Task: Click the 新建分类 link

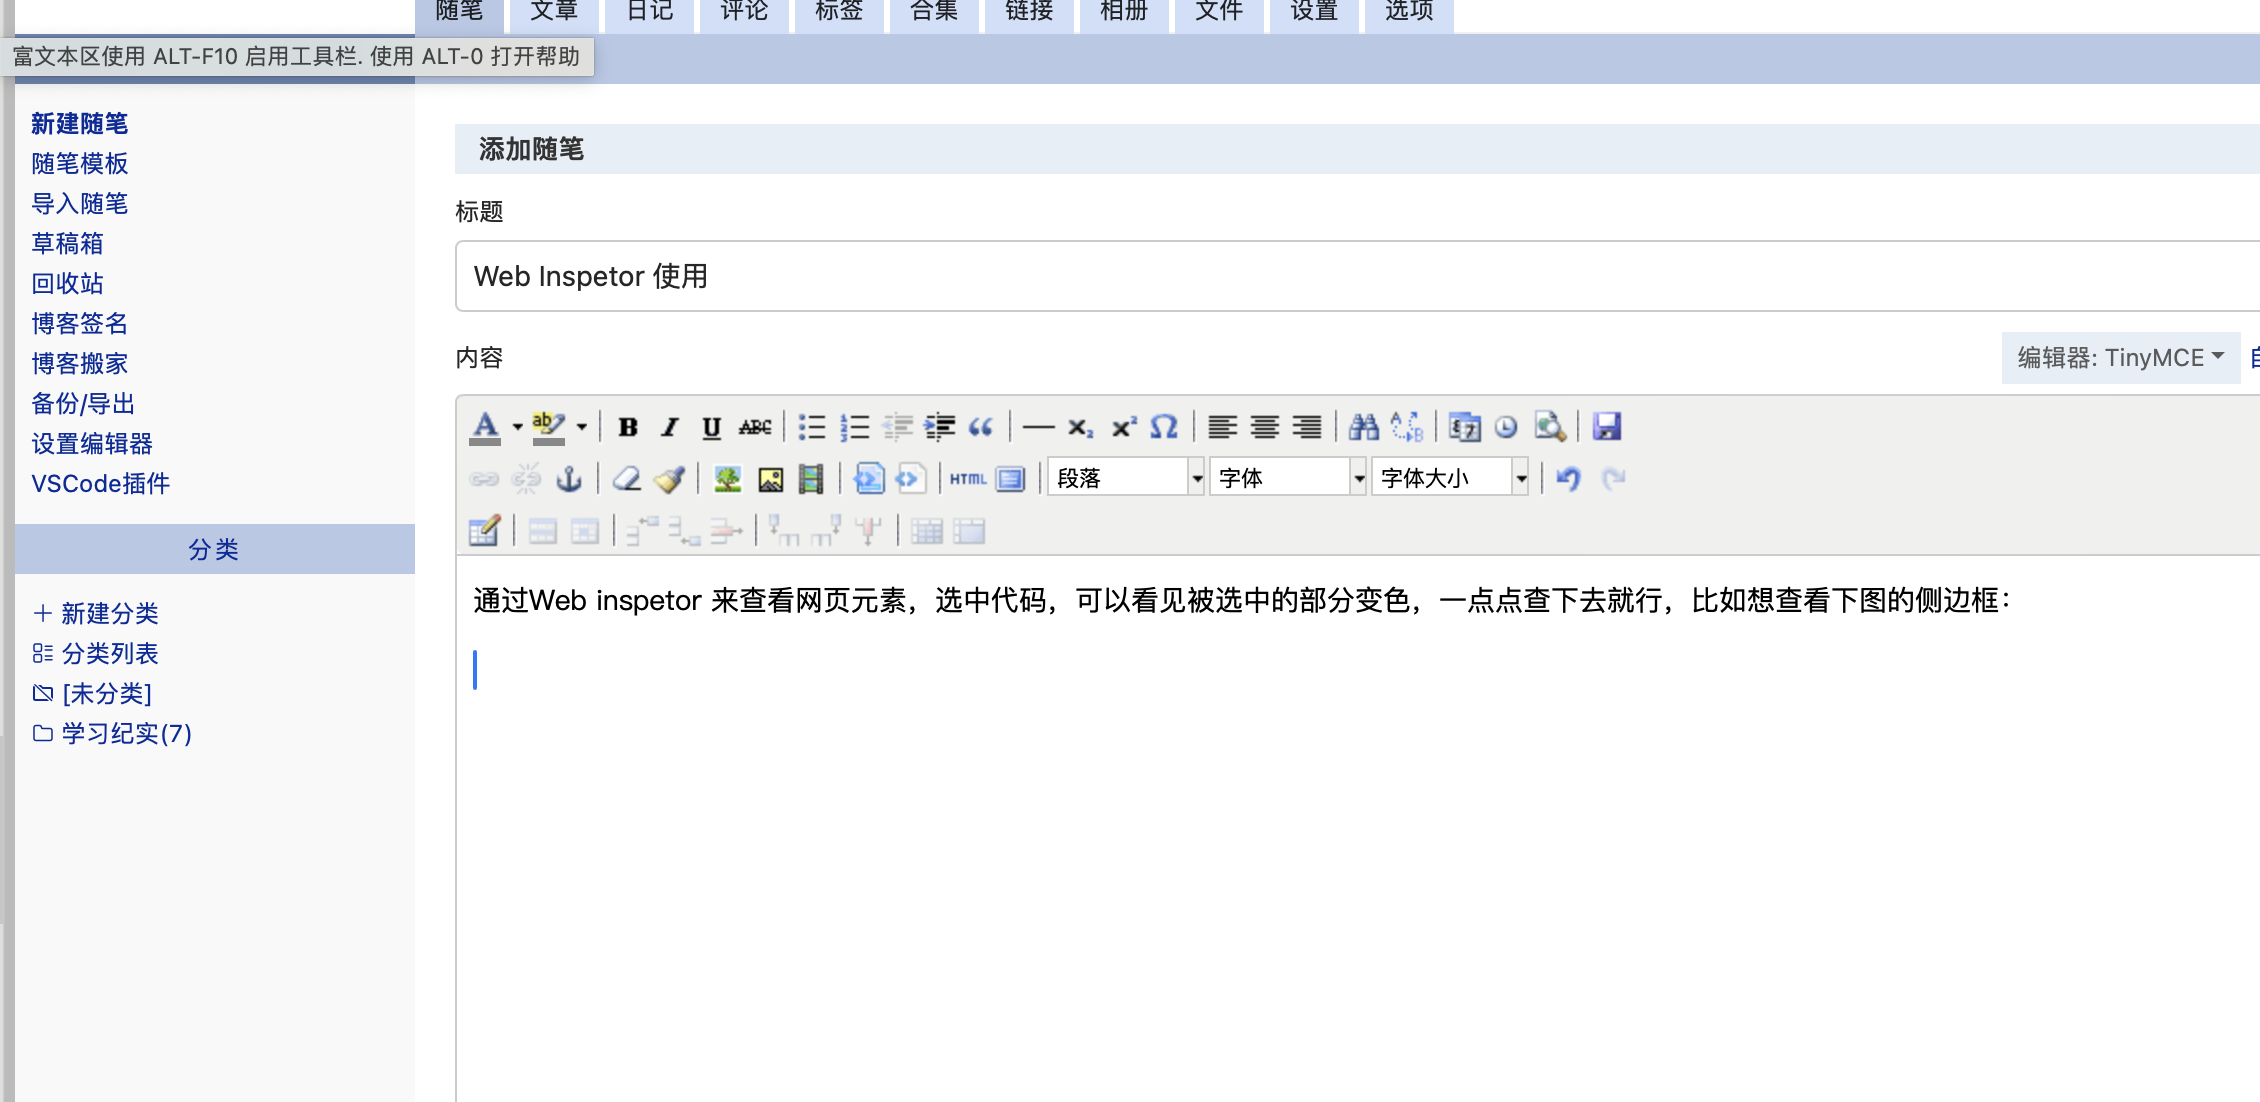Action: pos(109,614)
